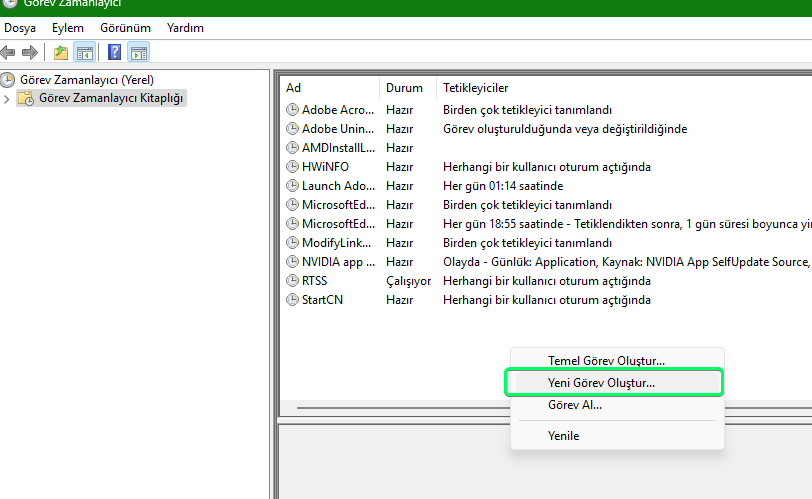The width and height of the screenshot is (812, 499).
Task: Open Help via the question mark icon
Action: [114, 52]
